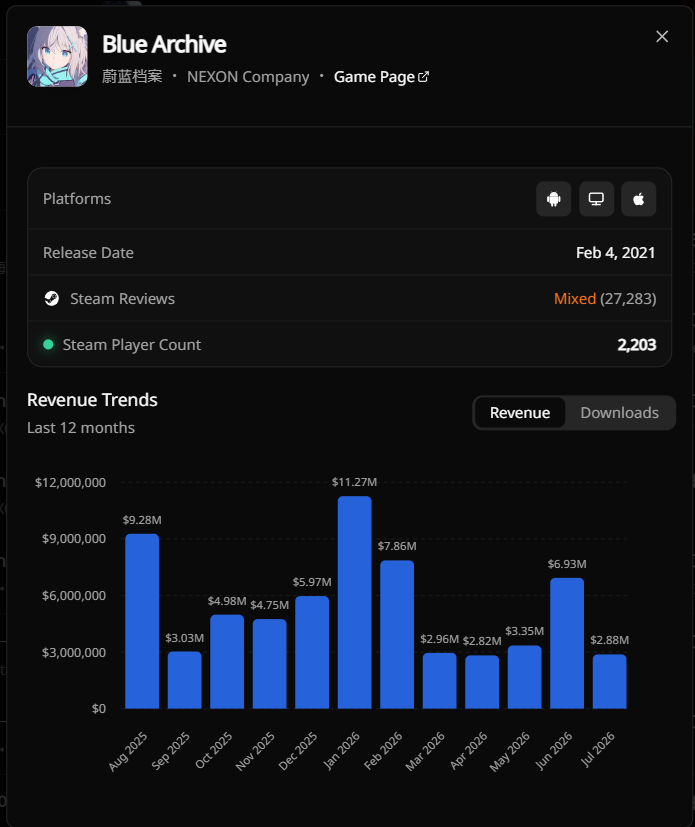Click the 2,203 player count value
The width and height of the screenshot is (695, 827).
[x=637, y=344]
